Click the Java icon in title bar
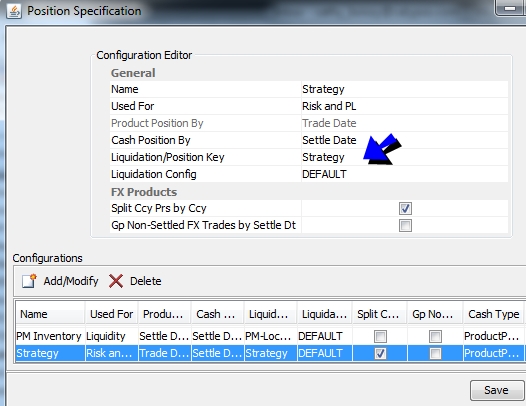526x406 pixels. (14, 11)
